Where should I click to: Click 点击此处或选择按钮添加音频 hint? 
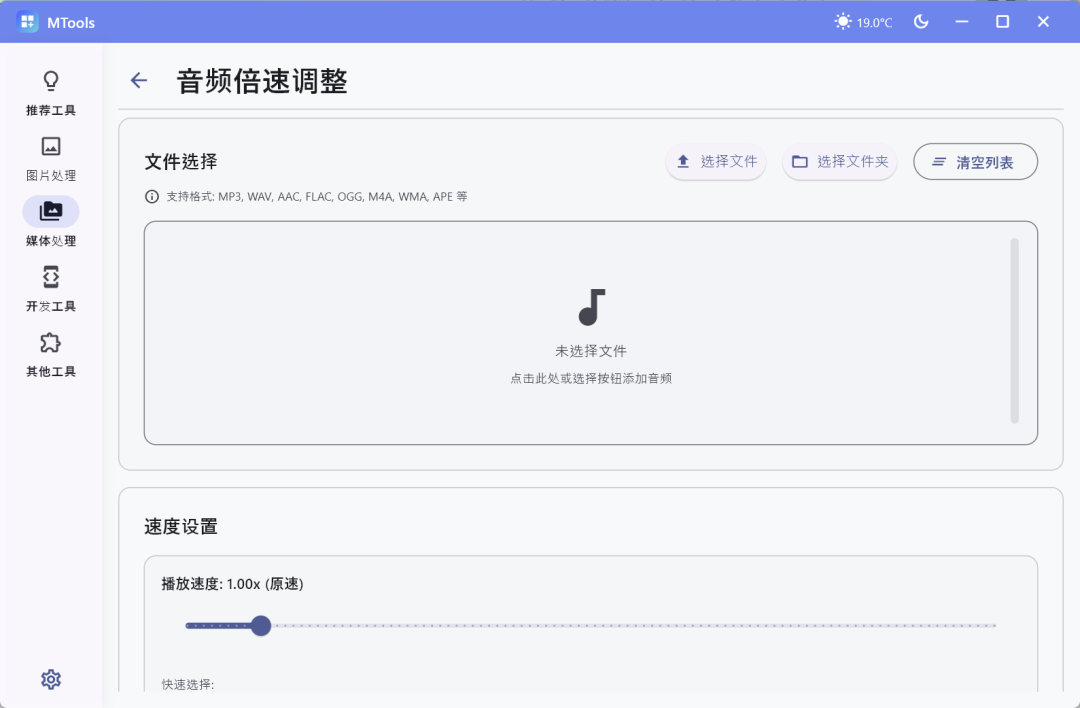(591, 379)
